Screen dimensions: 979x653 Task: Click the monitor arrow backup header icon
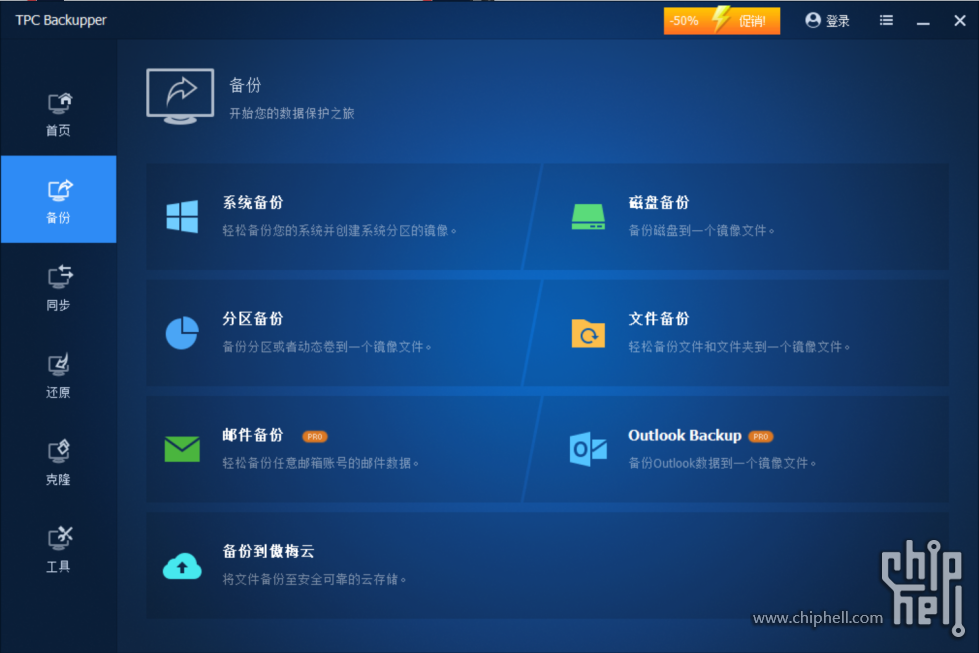tap(180, 96)
